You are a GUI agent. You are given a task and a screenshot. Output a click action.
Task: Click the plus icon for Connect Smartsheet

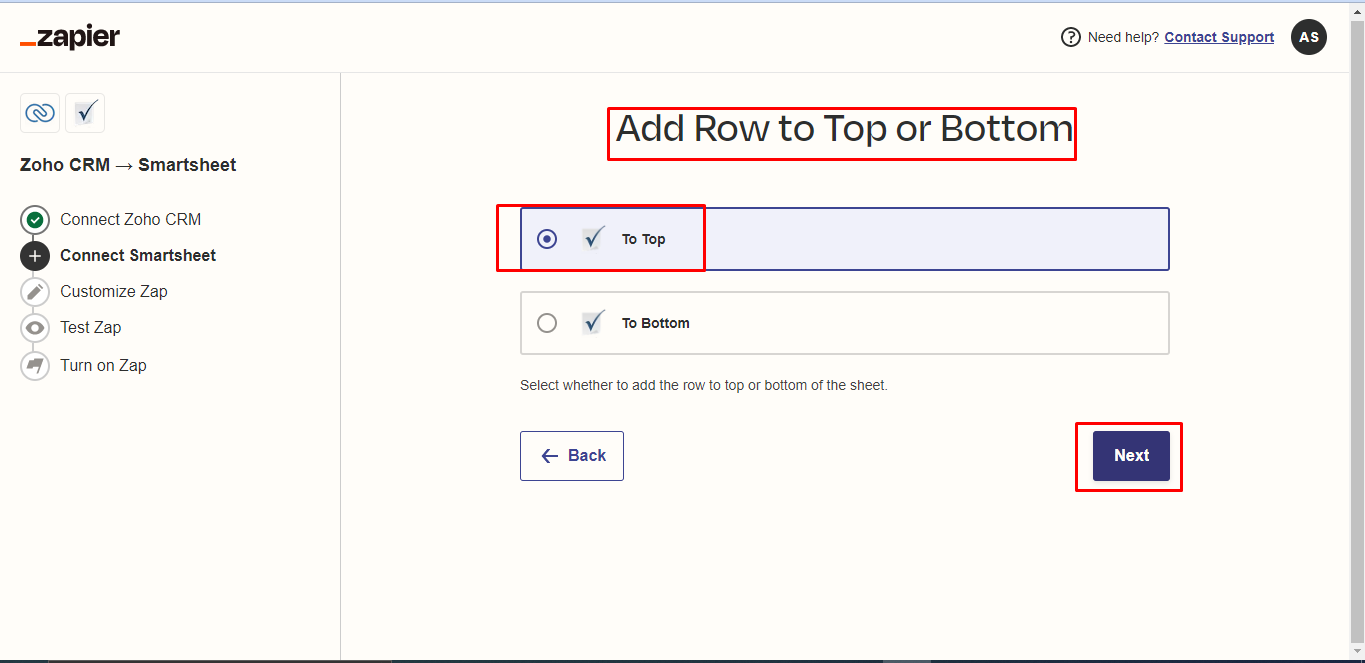click(x=35, y=255)
